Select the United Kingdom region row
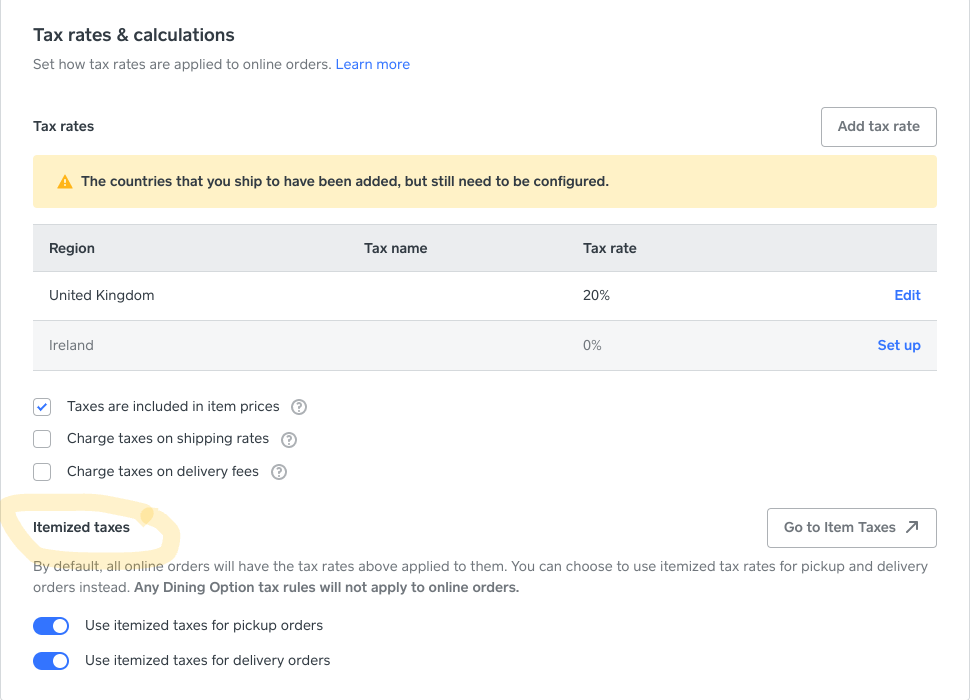The height and width of the screenshot is (700, 978). [x=102, y=295]
